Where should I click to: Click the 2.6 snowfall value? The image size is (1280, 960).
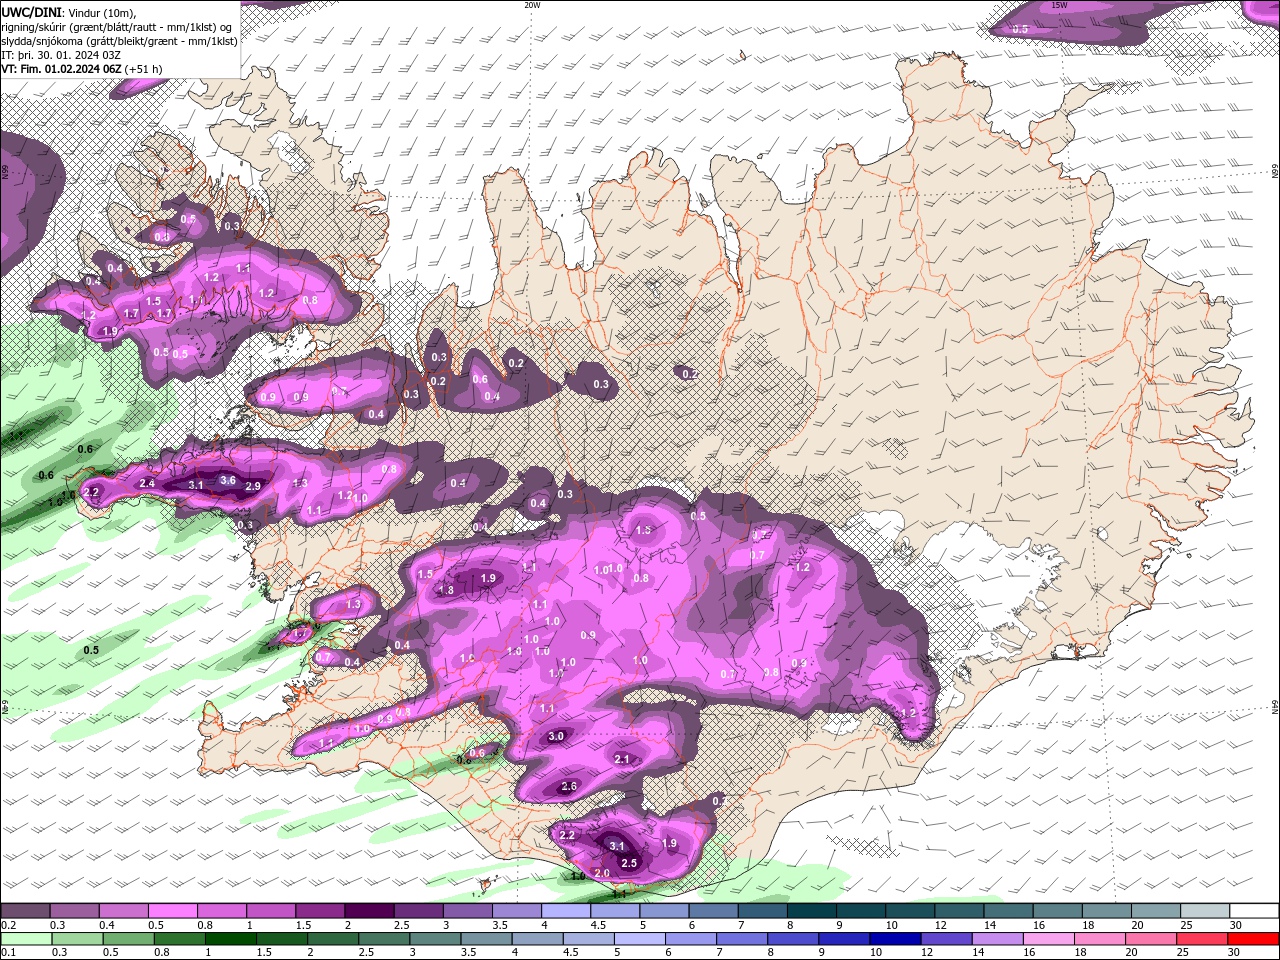[x=569, y=786]
